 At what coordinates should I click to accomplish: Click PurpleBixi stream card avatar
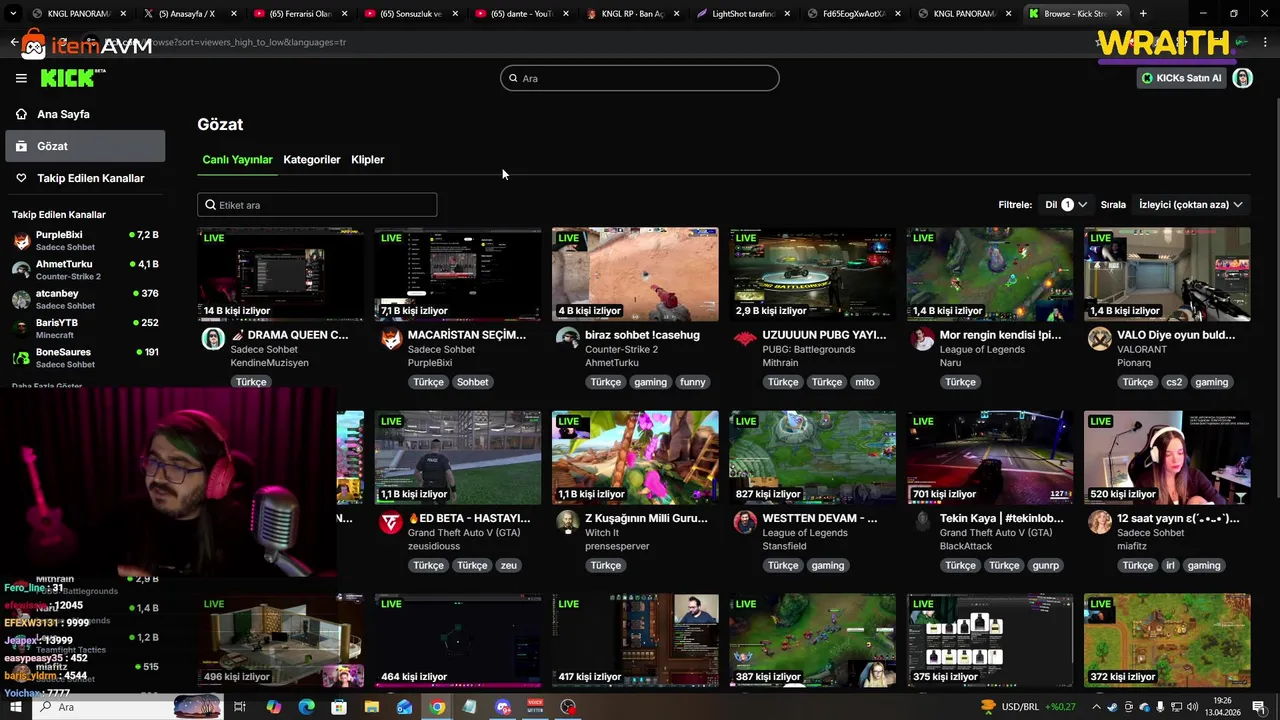coord(391,338)
